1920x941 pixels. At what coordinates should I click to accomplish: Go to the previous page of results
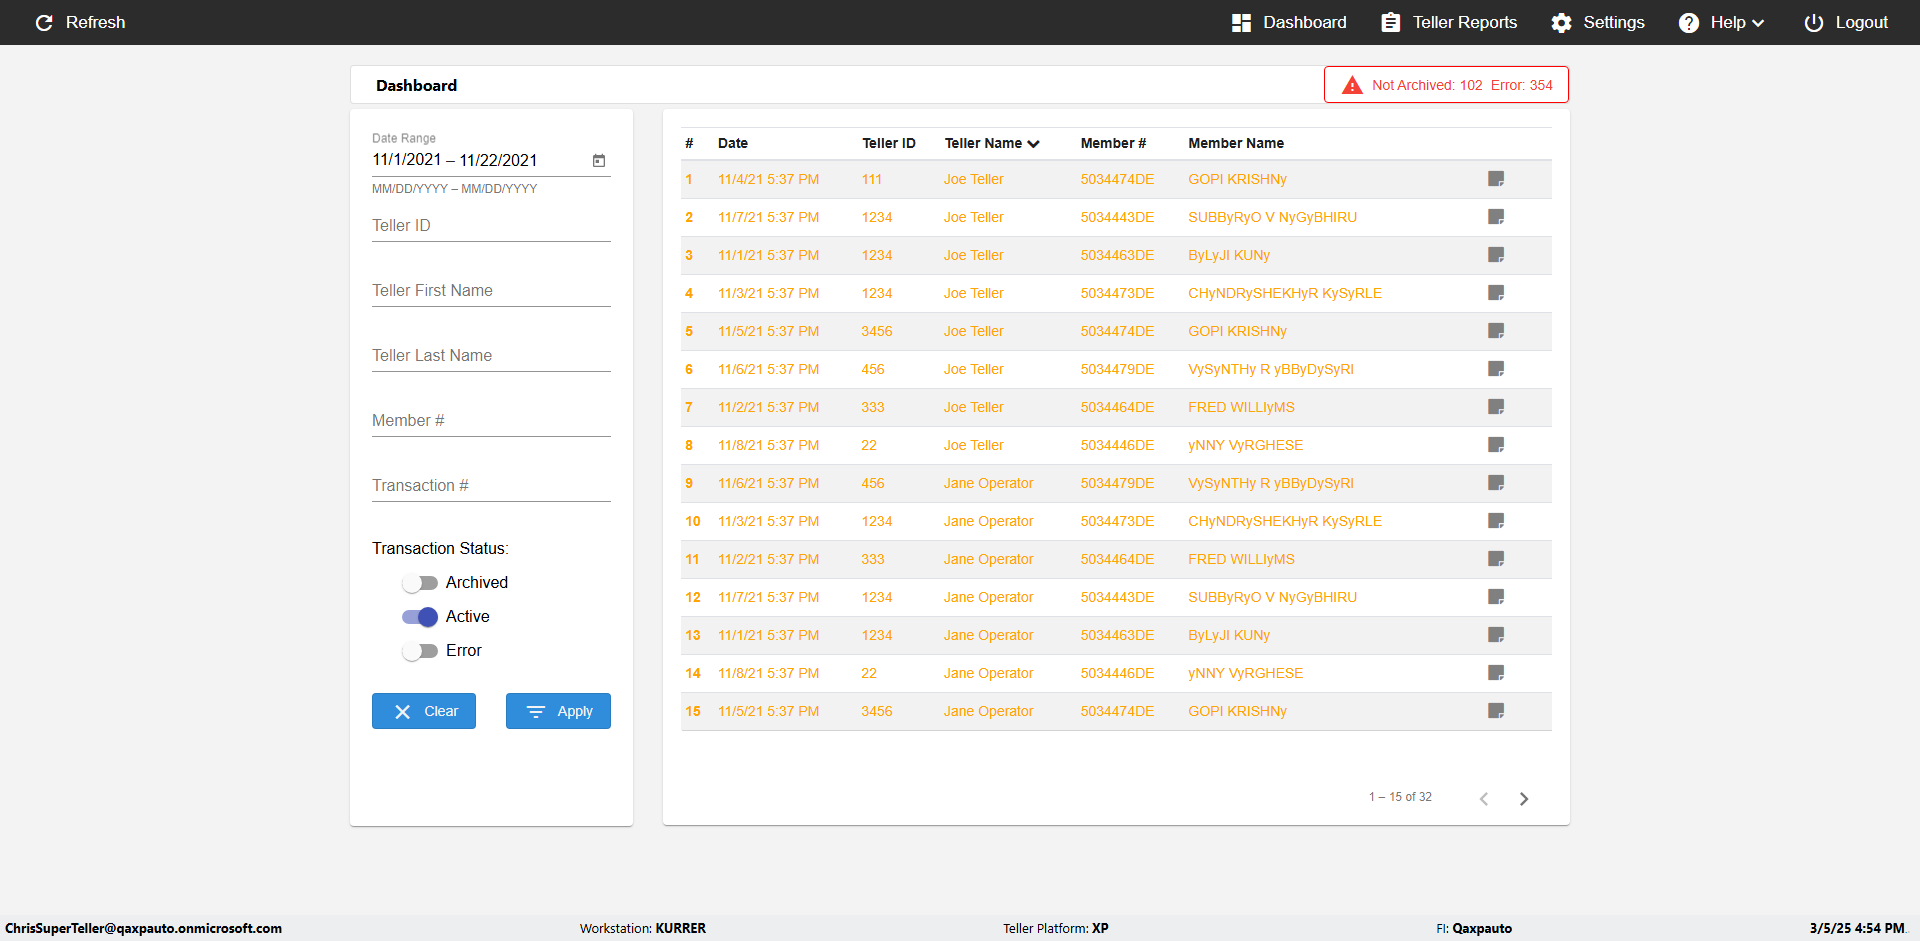click(1484, 799)
